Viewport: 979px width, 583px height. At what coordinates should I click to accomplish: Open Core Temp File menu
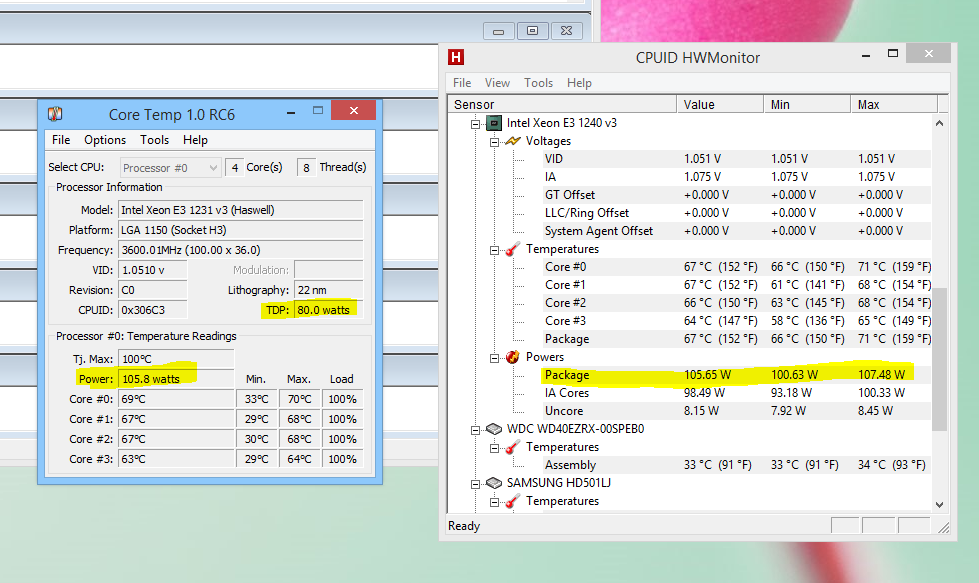(61, 140)
